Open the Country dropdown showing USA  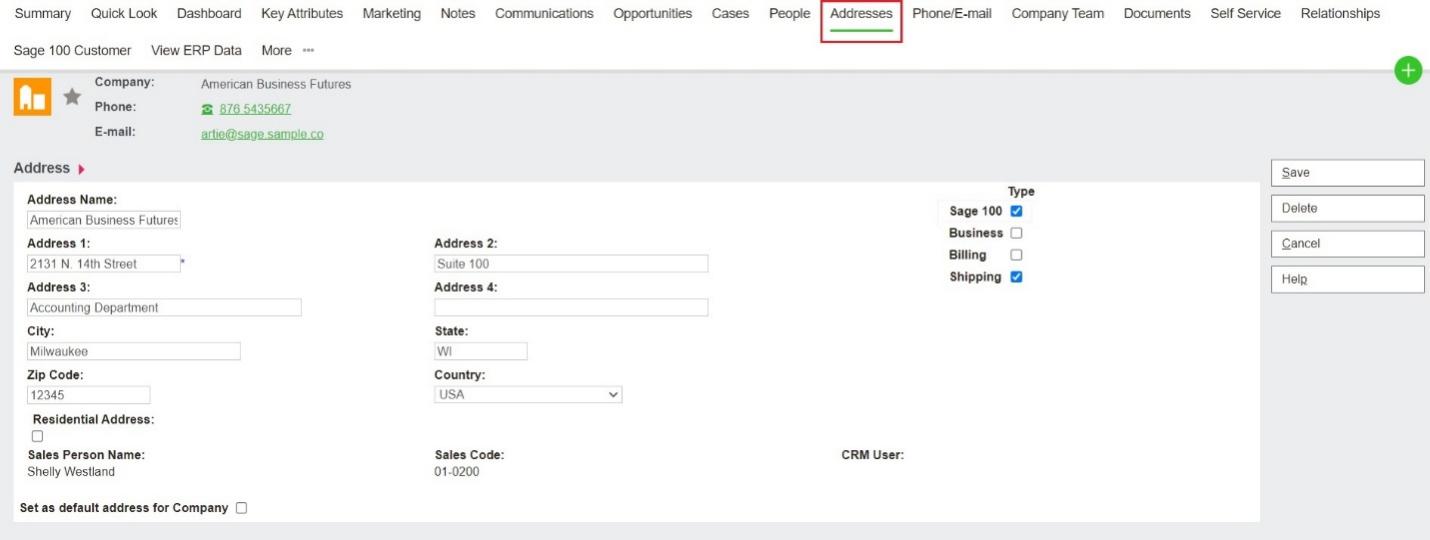pos(528,395)
